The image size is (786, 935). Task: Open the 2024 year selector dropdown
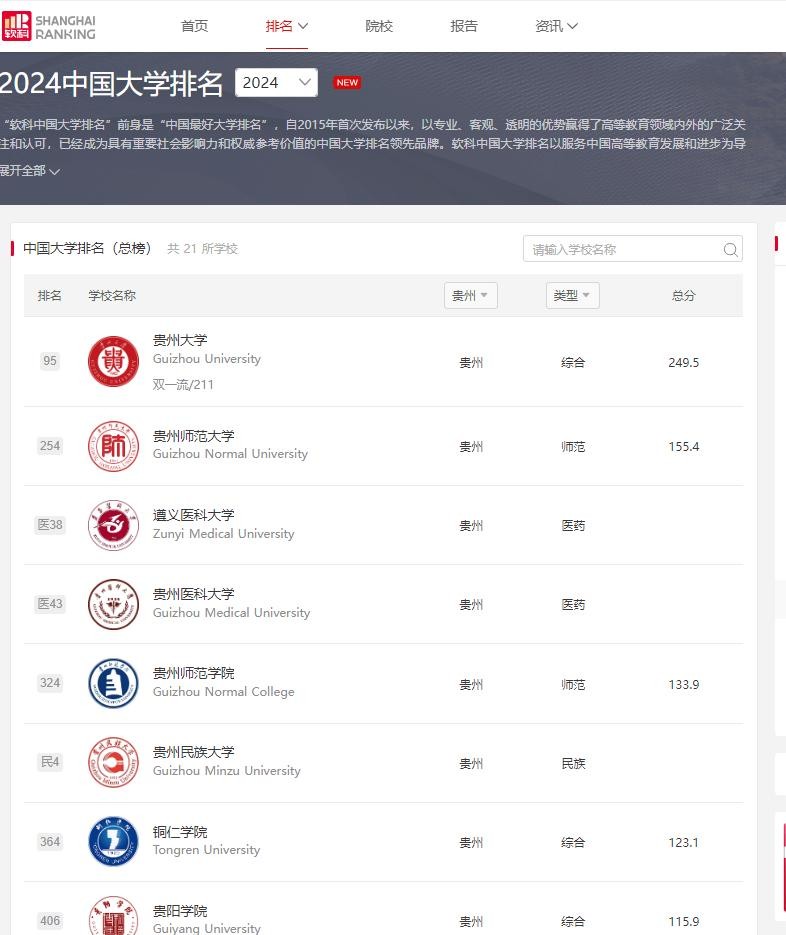coord(276,83)
